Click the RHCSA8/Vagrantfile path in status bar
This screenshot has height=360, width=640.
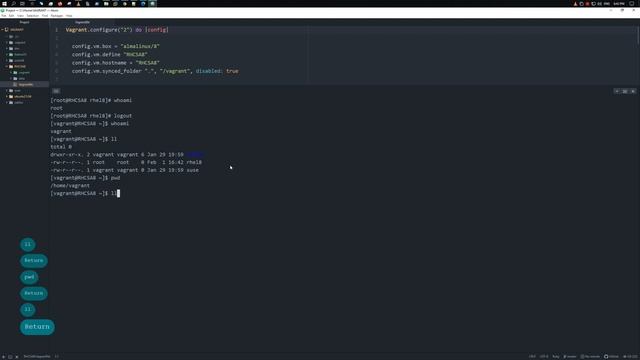[37, 357]
